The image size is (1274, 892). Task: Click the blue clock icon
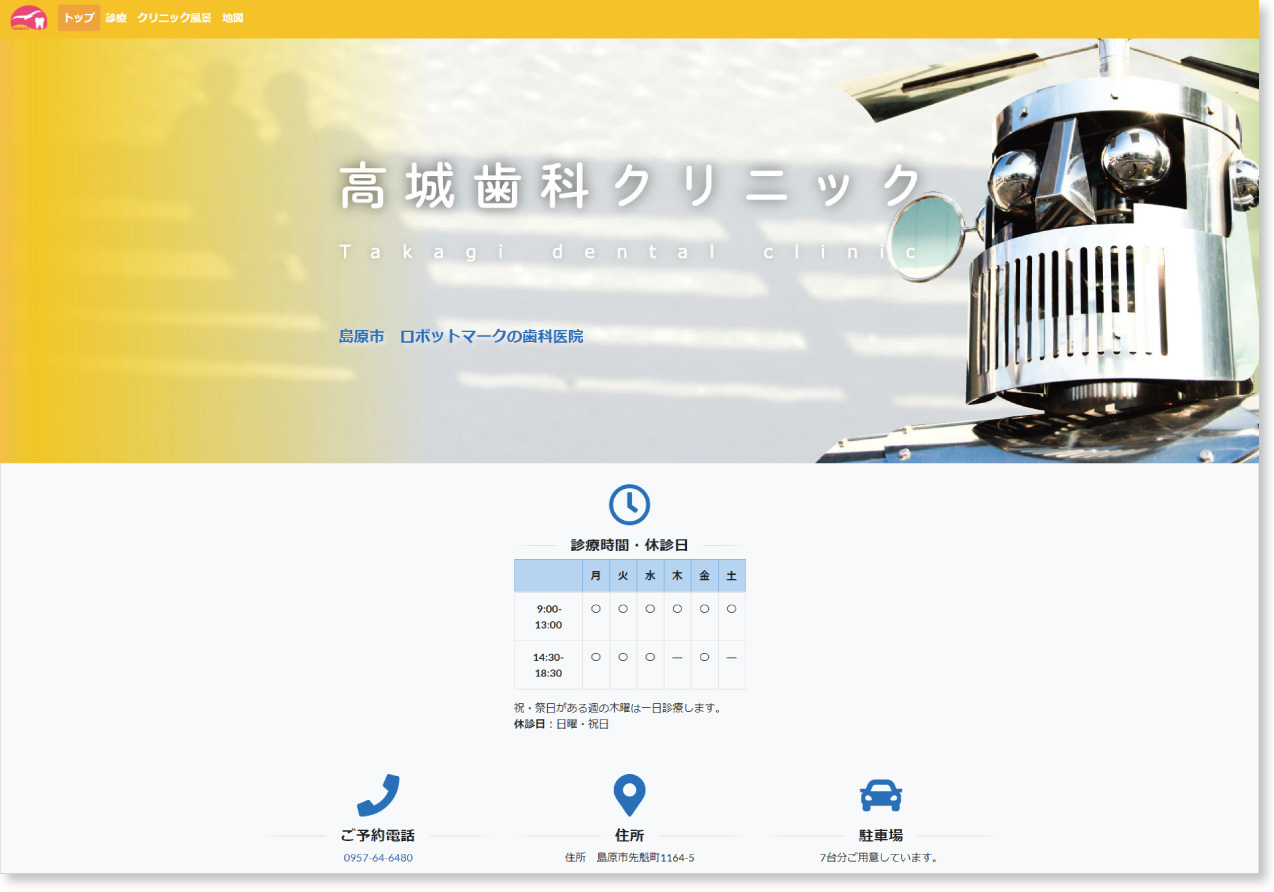coord(629,505)
